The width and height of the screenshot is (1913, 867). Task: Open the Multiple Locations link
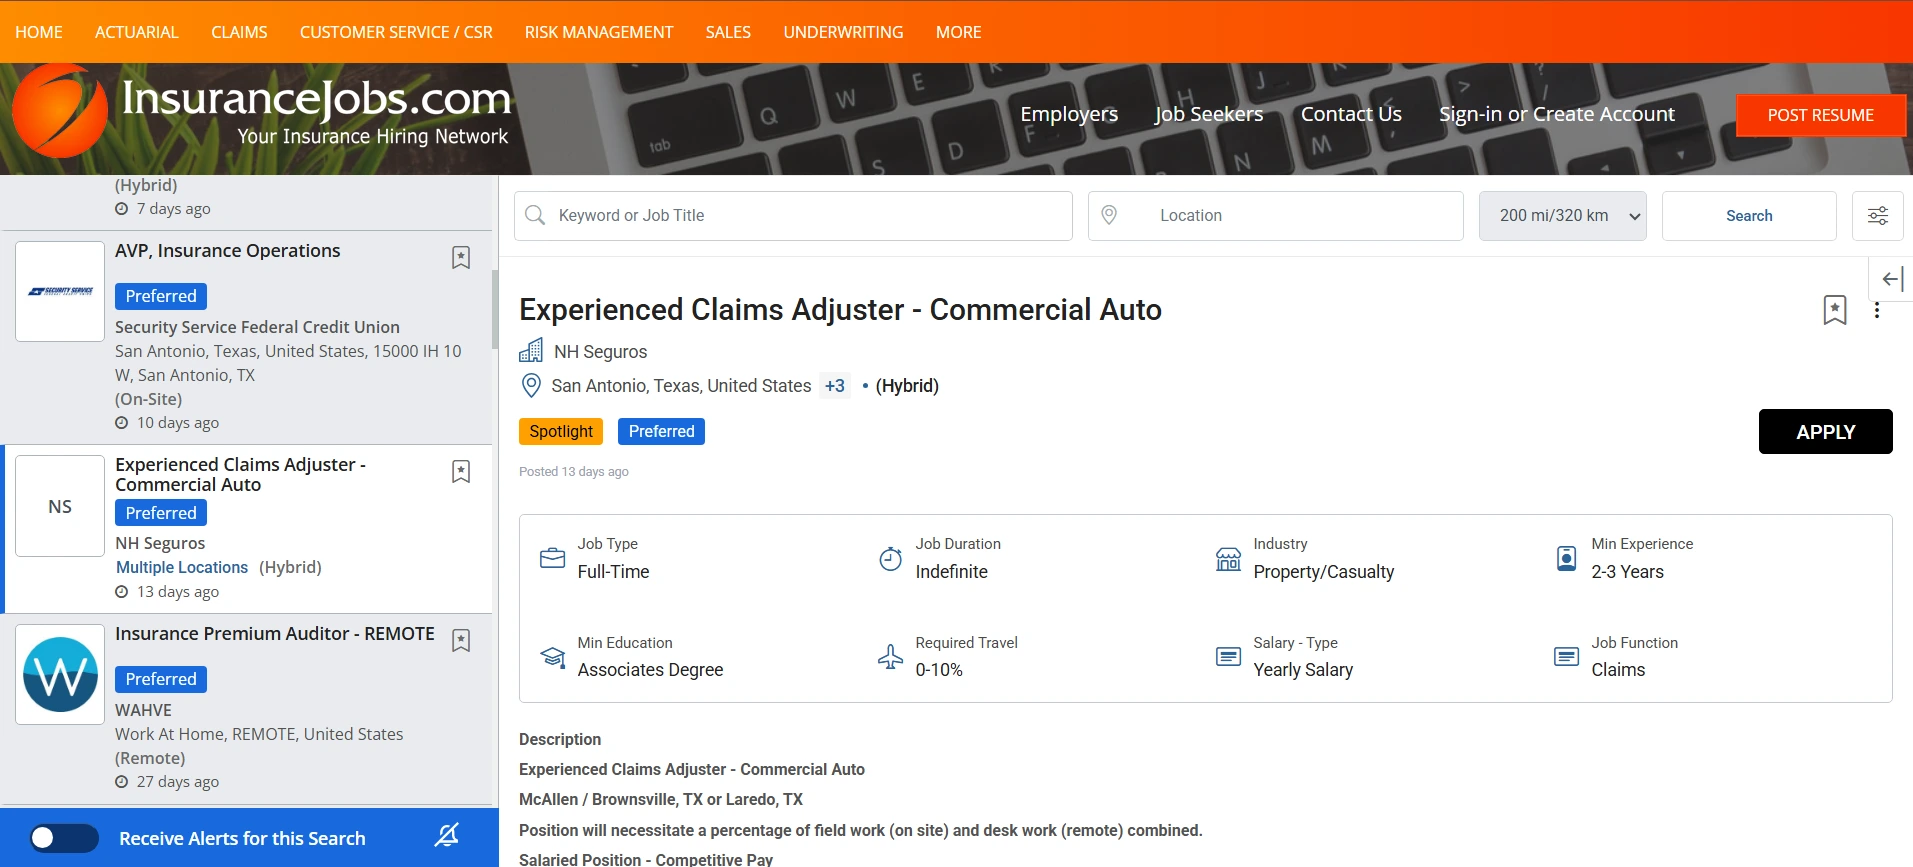[x=182, y=567]
